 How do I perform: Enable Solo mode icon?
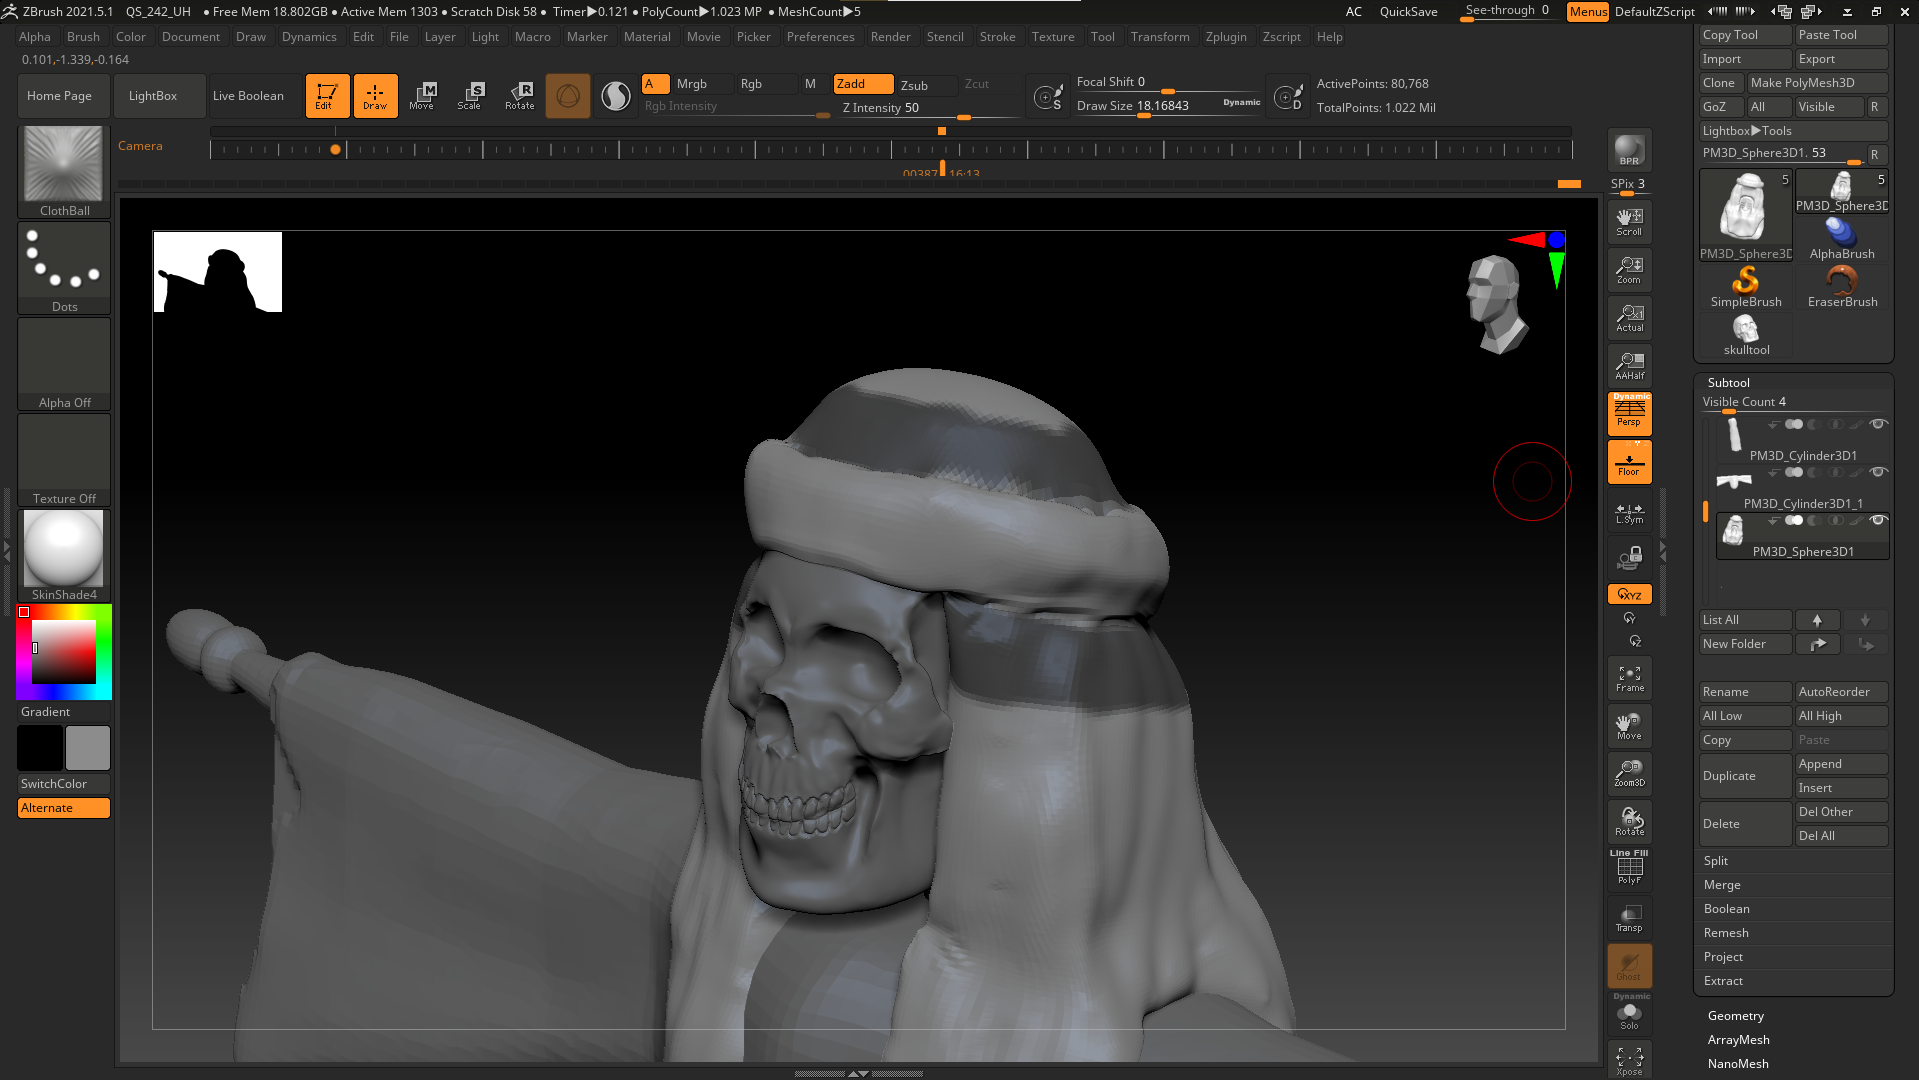click(1629, 1015)
